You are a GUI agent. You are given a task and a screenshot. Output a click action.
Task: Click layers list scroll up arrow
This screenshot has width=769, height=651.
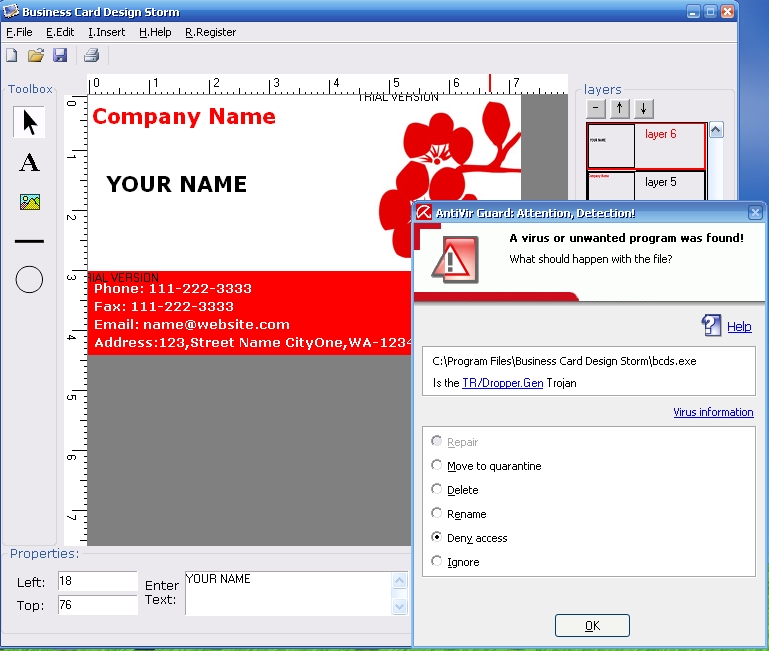716,130
